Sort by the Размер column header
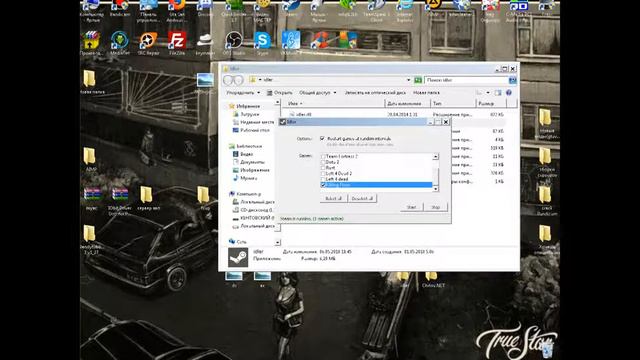 [x=491, y=104]
